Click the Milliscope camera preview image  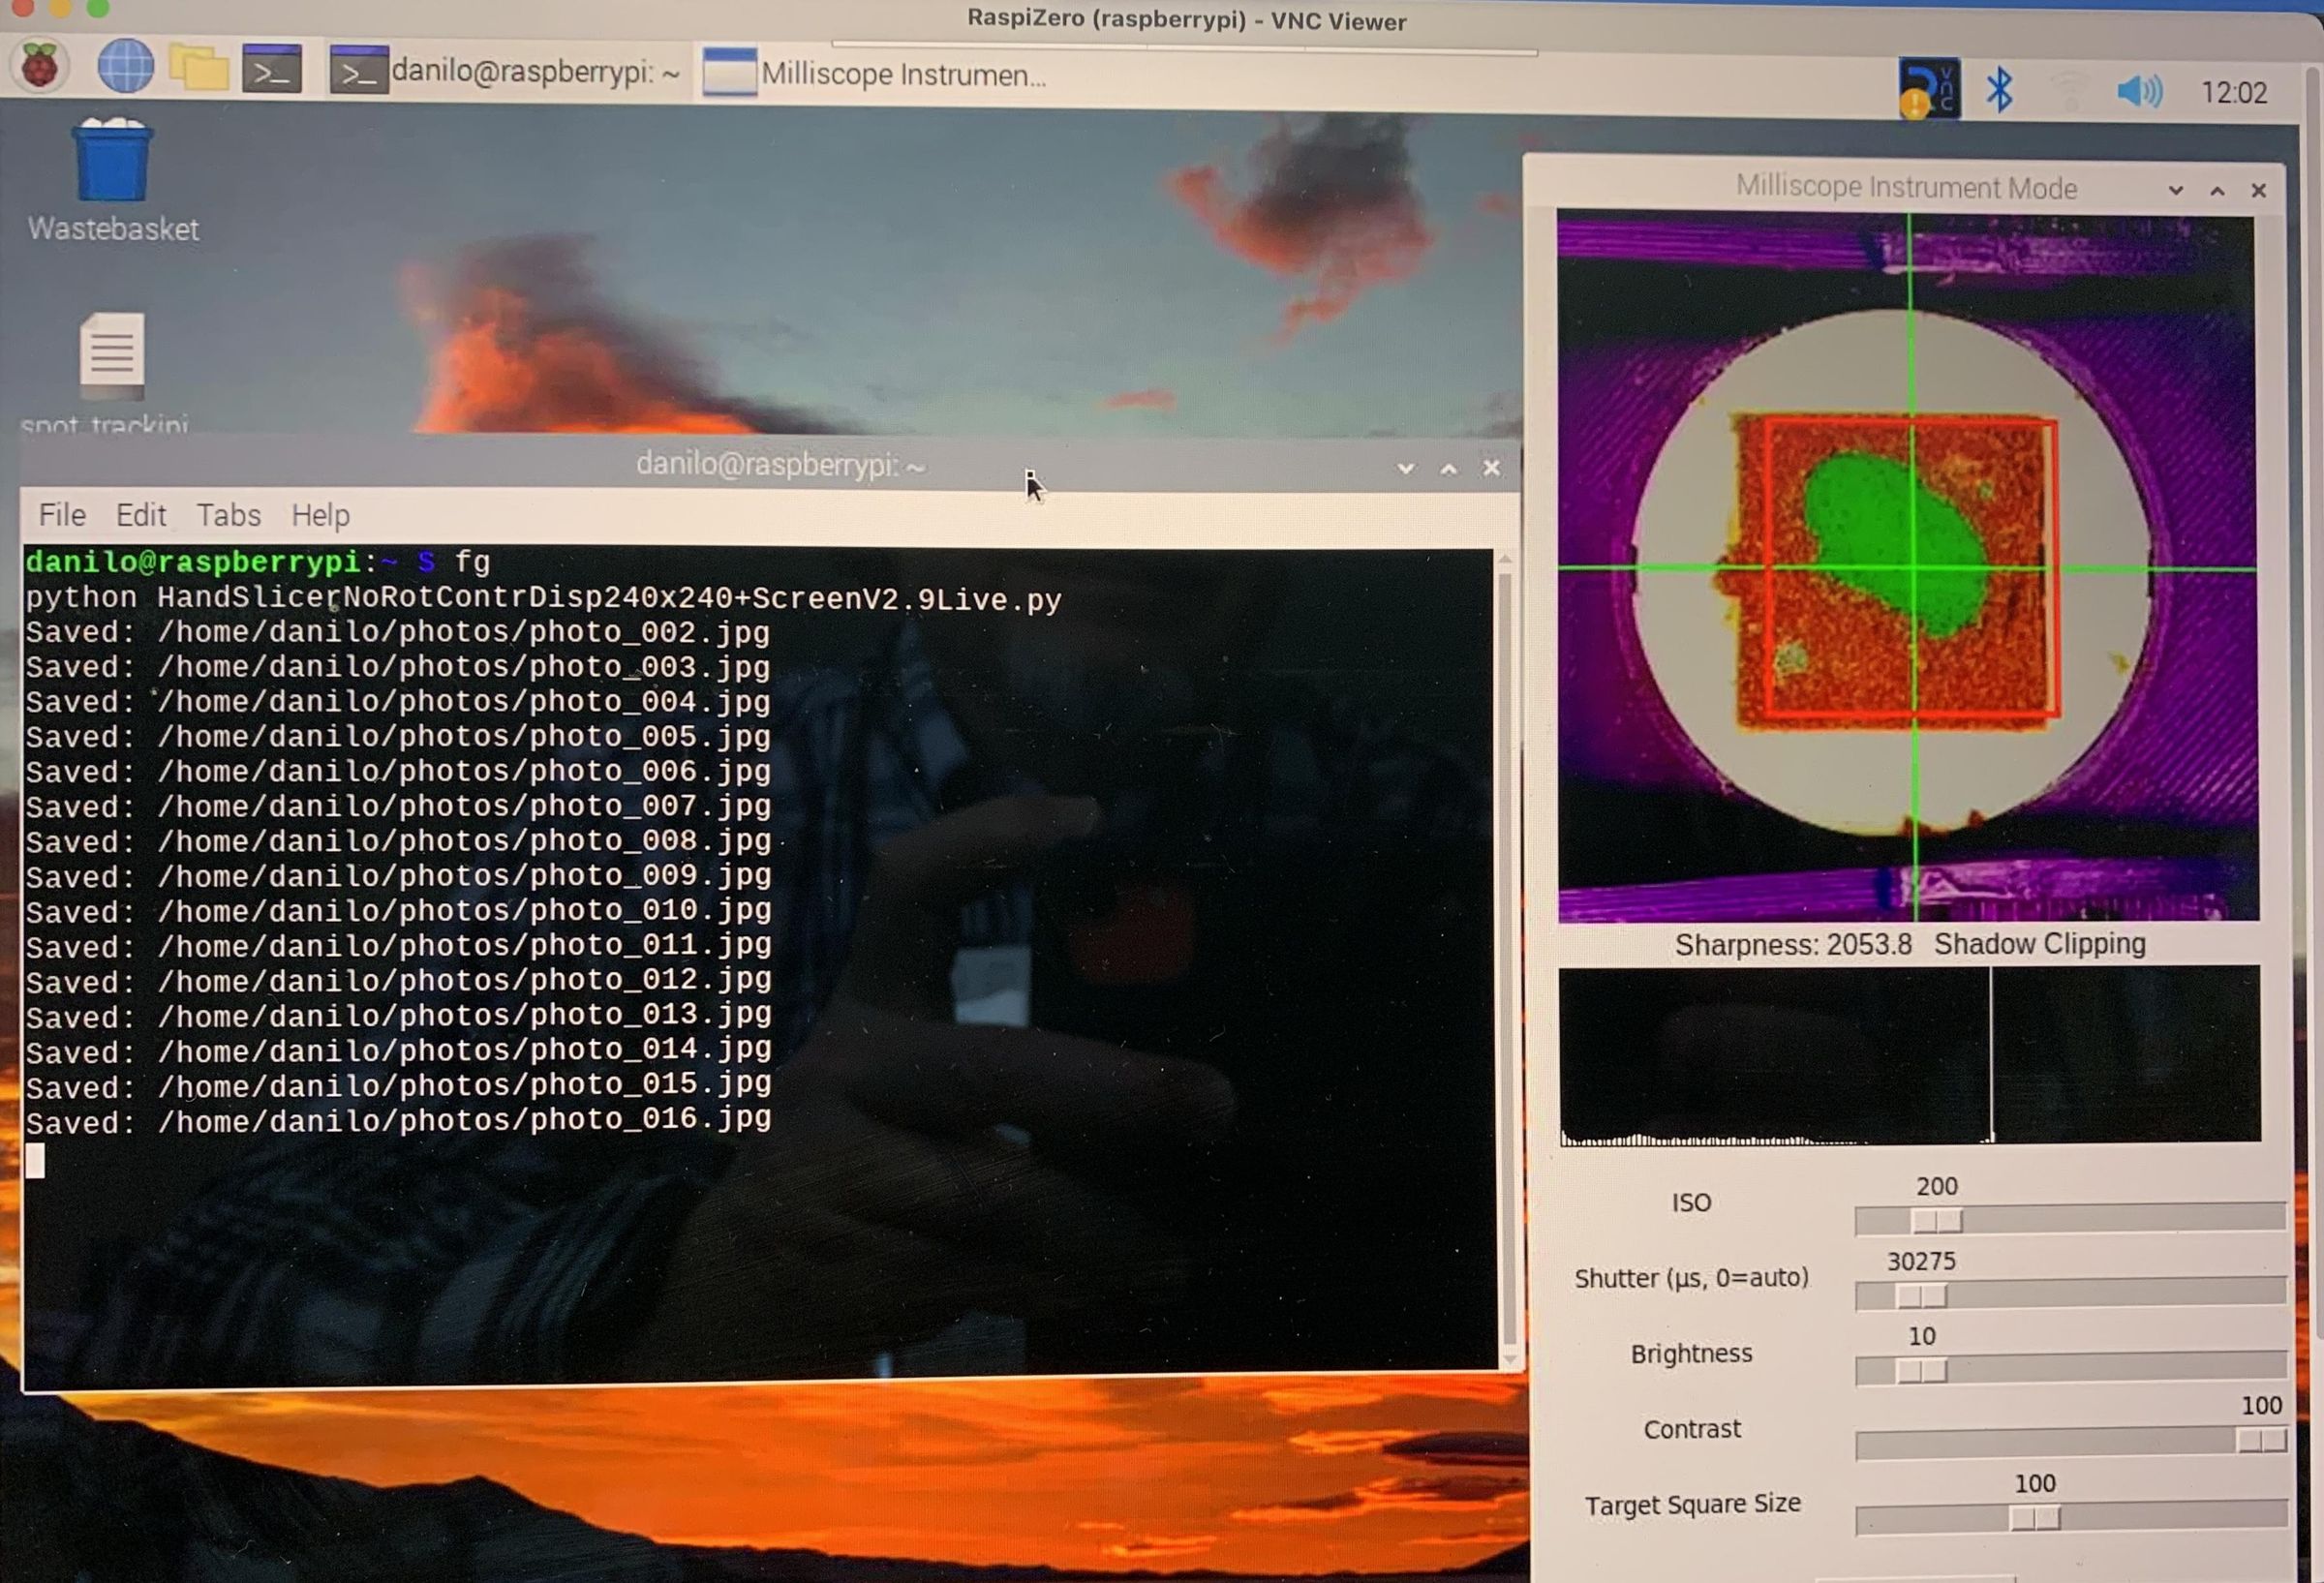tap(1907, 566)
